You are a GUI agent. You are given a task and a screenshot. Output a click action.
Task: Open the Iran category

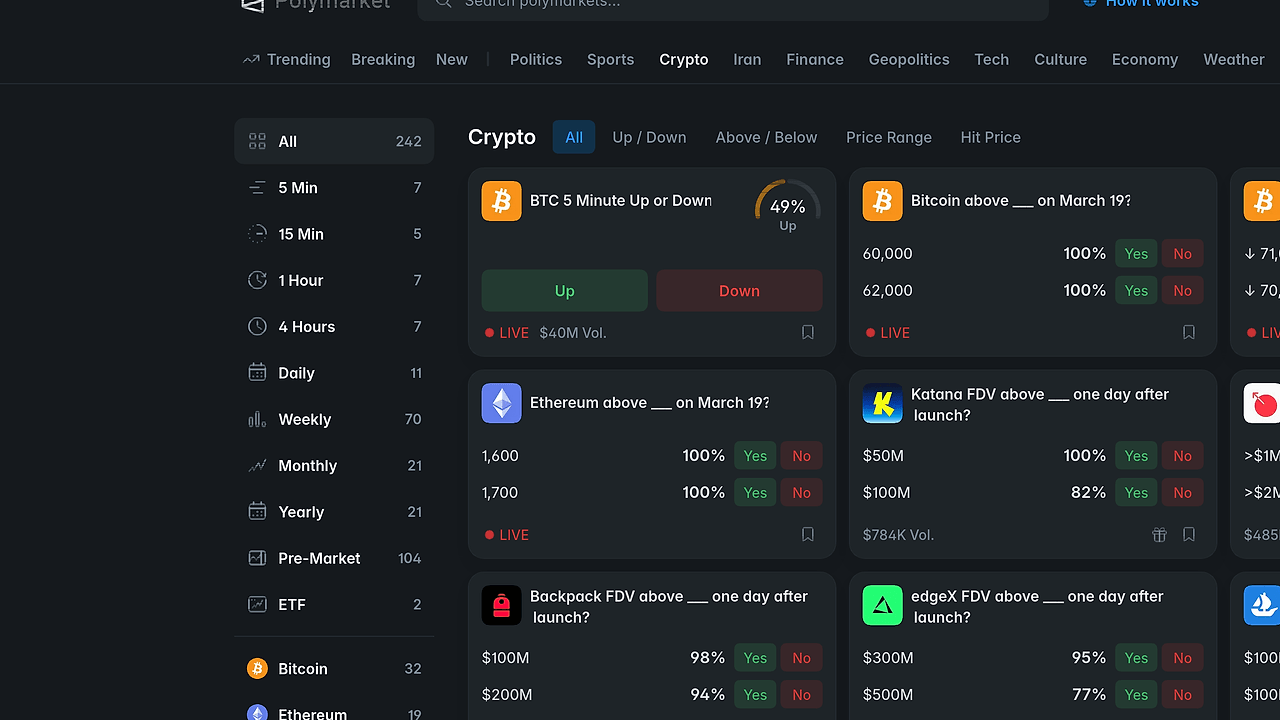[747, 59]
